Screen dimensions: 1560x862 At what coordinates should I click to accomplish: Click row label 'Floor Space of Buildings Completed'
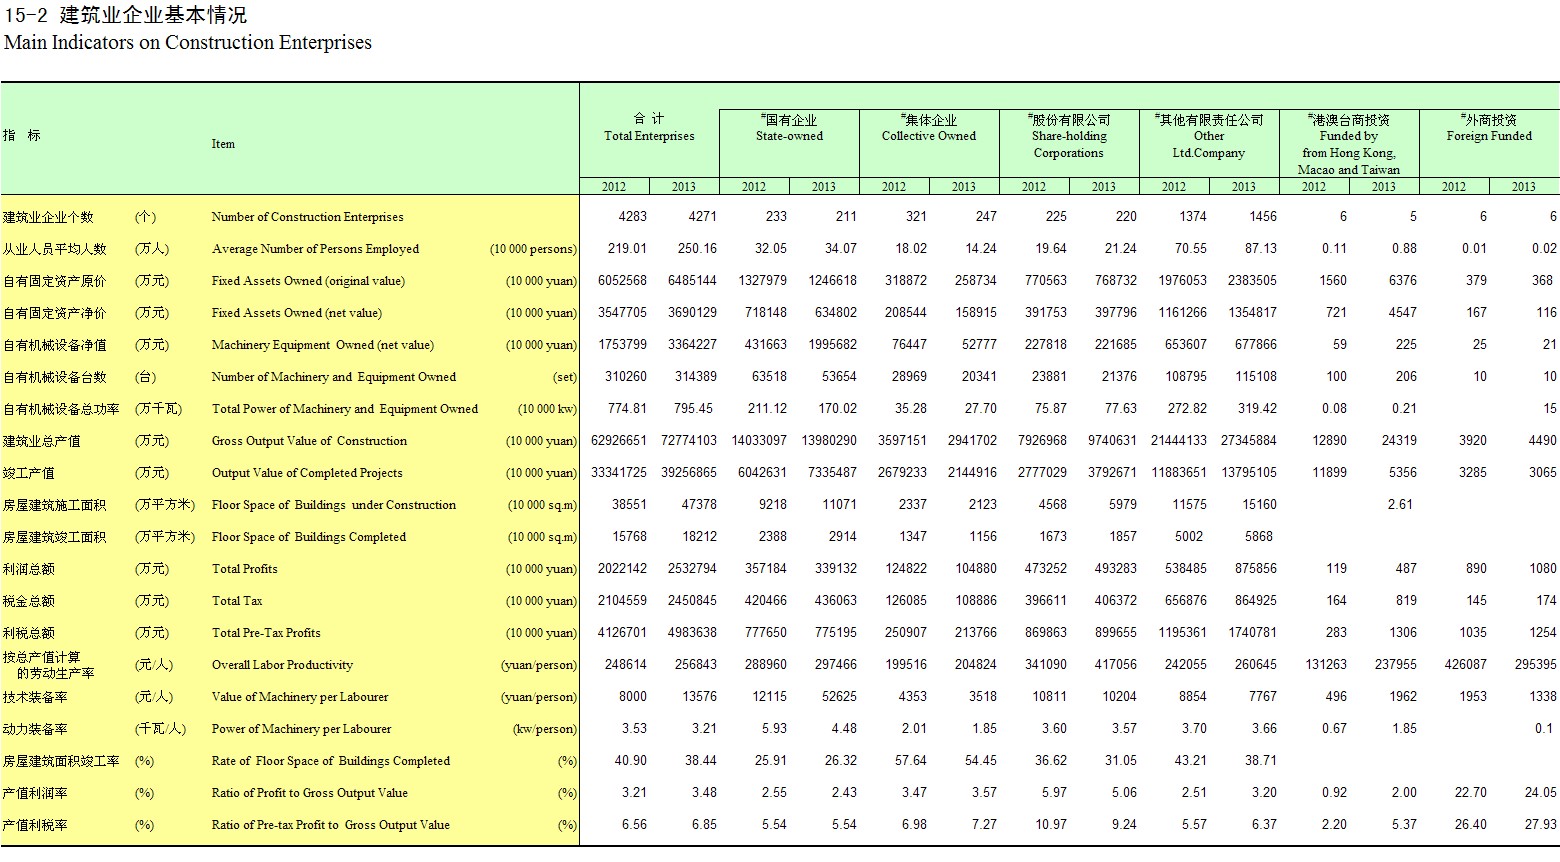309,537
